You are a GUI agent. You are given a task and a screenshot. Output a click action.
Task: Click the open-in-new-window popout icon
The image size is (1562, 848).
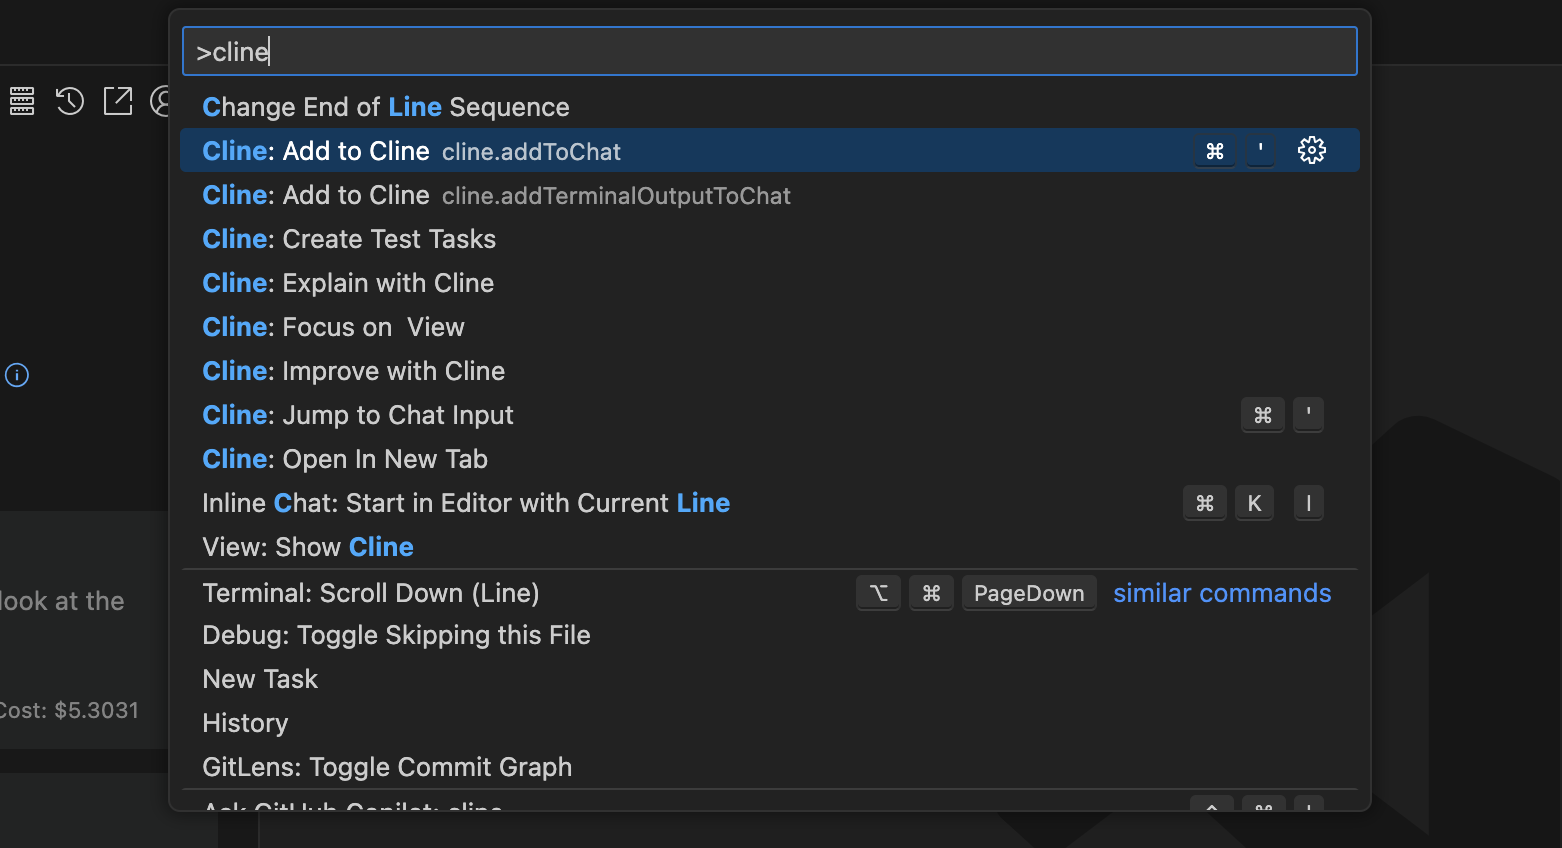tap(118, 101)
